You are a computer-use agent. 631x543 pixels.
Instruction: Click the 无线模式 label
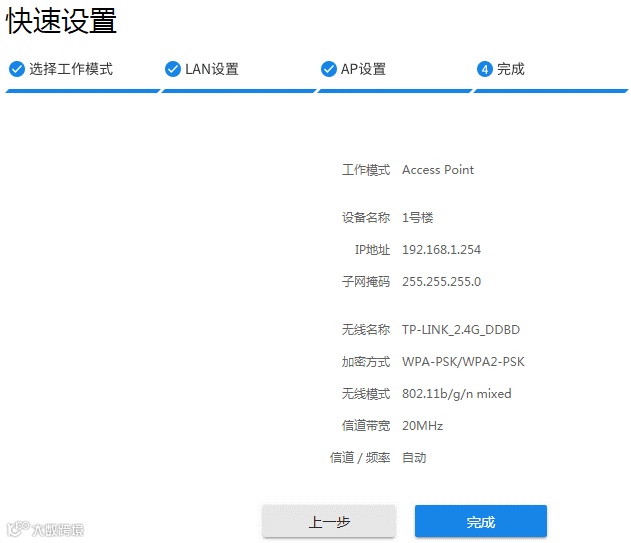pyautogui.click(x=366, y=394)
